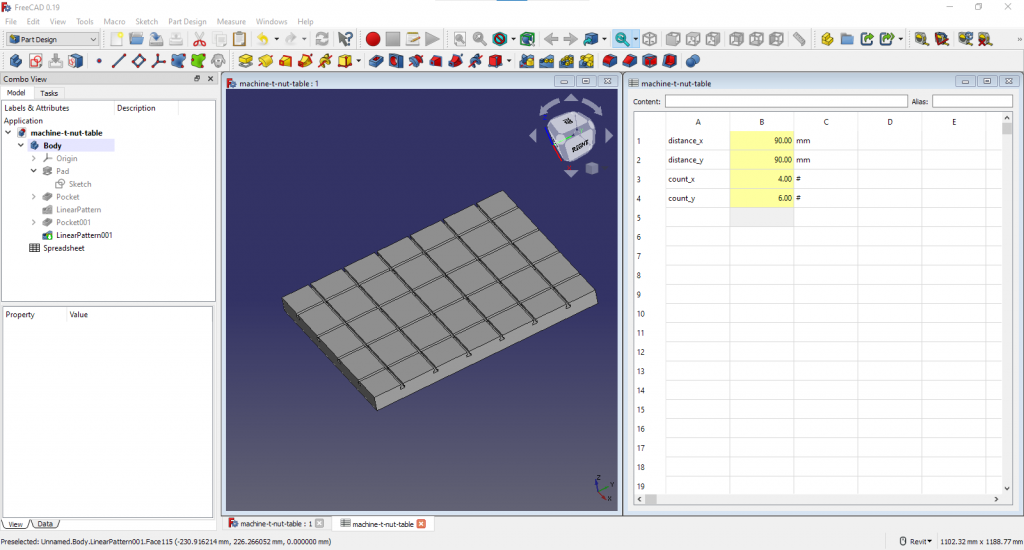Image resolution: width=1024 pixels, height=550 pixels.
Task: Click the Create sketch icon
Action: coord(36,61)
